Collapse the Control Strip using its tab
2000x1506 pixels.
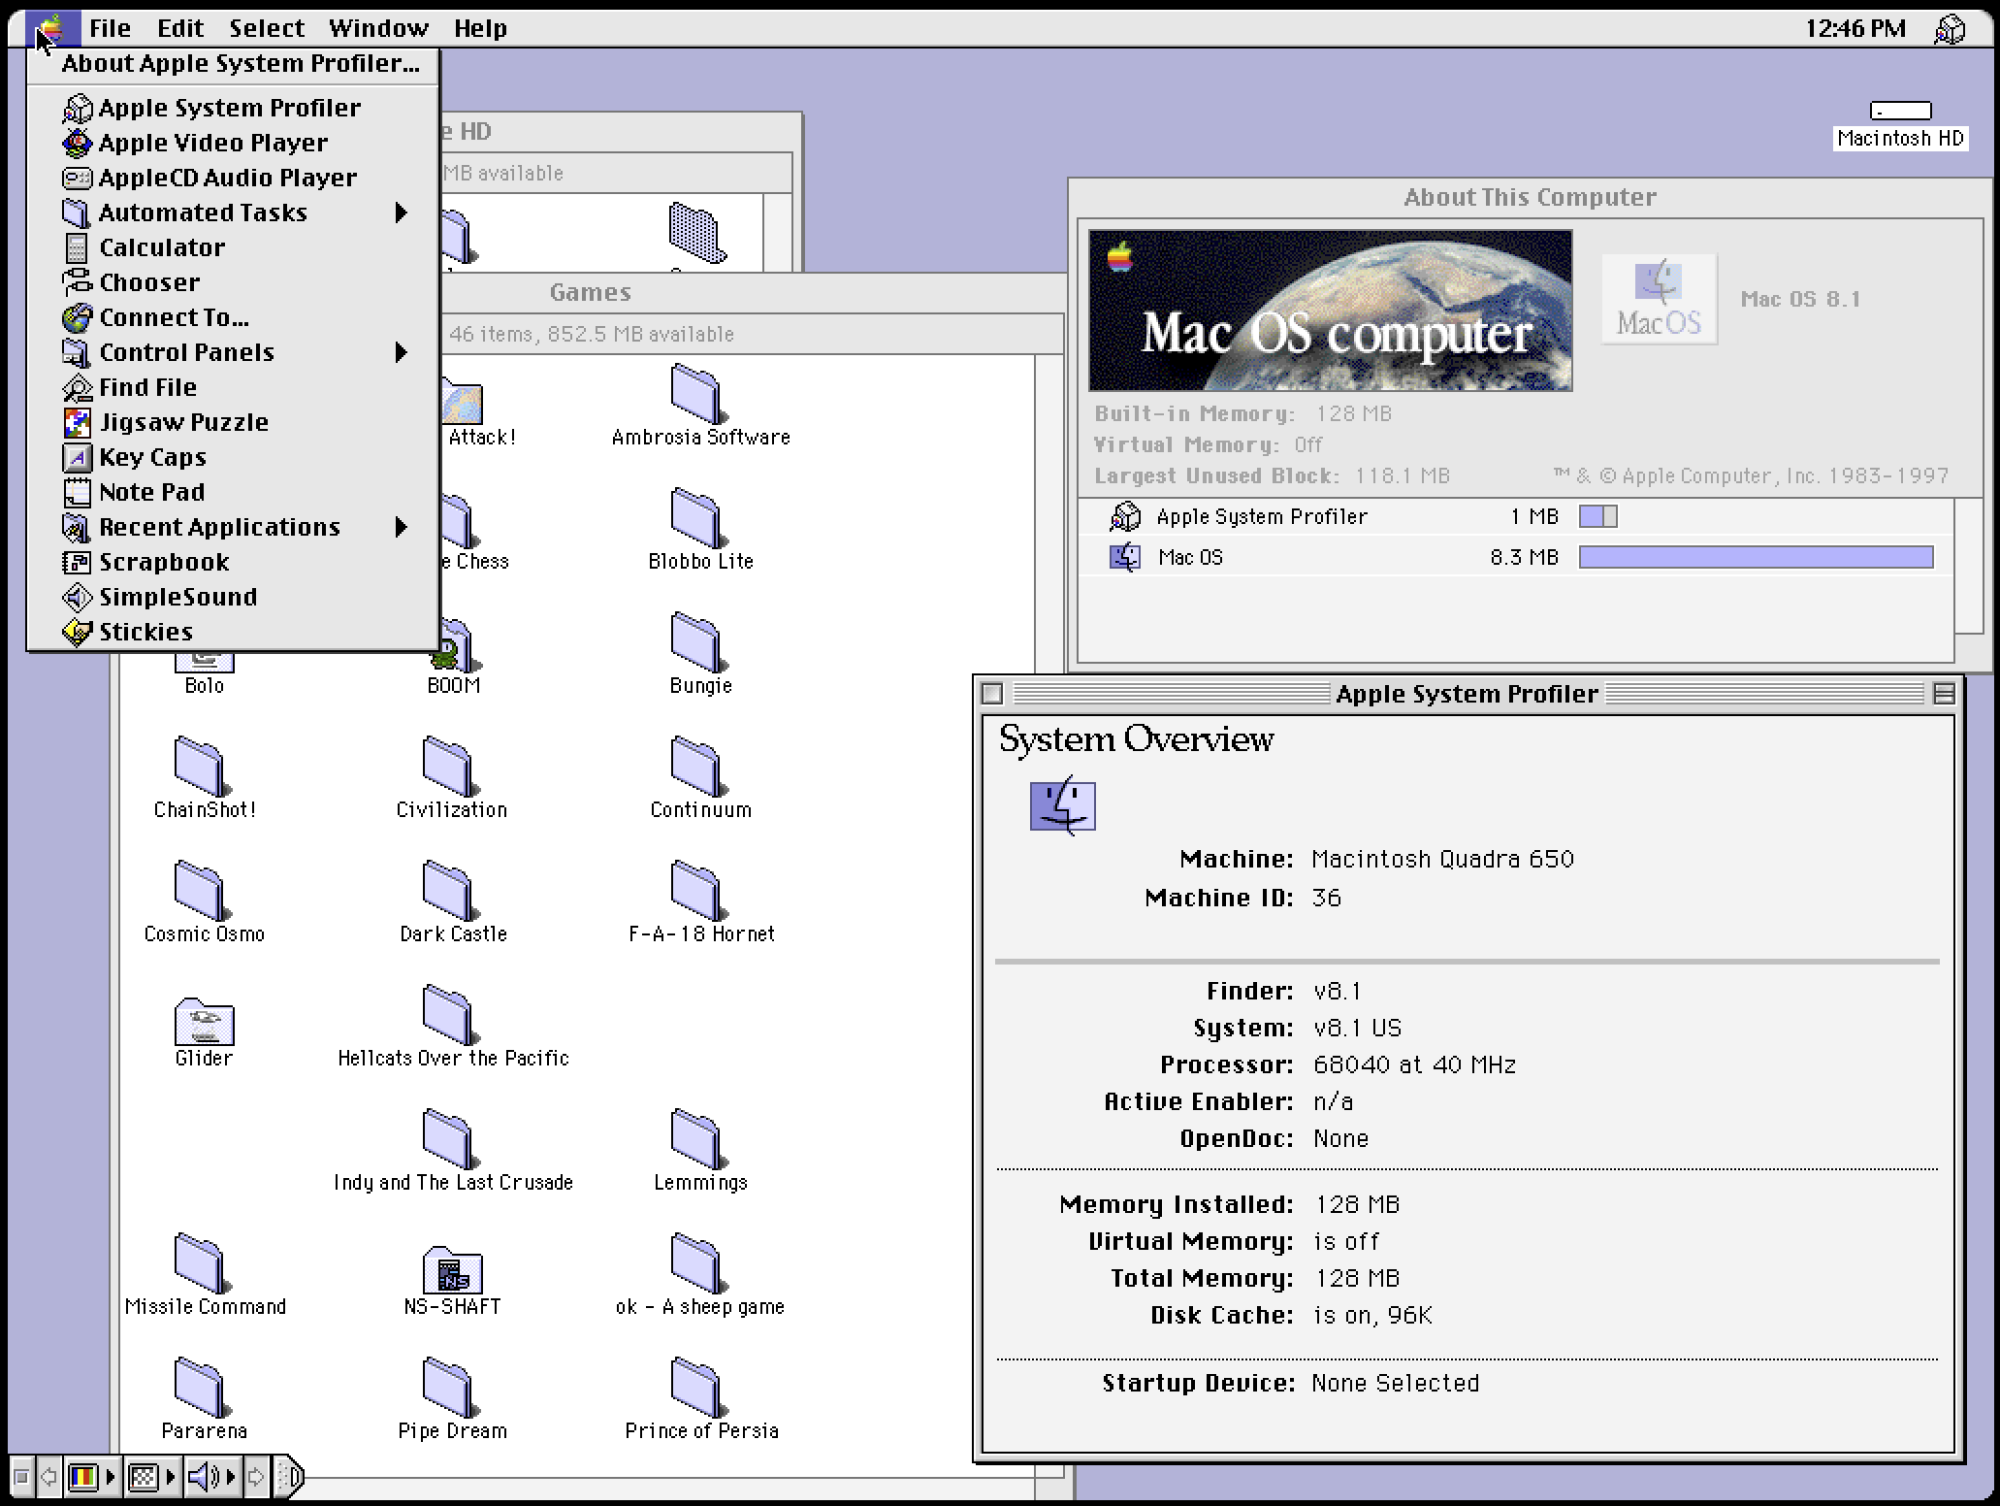tap(288, 1476)
